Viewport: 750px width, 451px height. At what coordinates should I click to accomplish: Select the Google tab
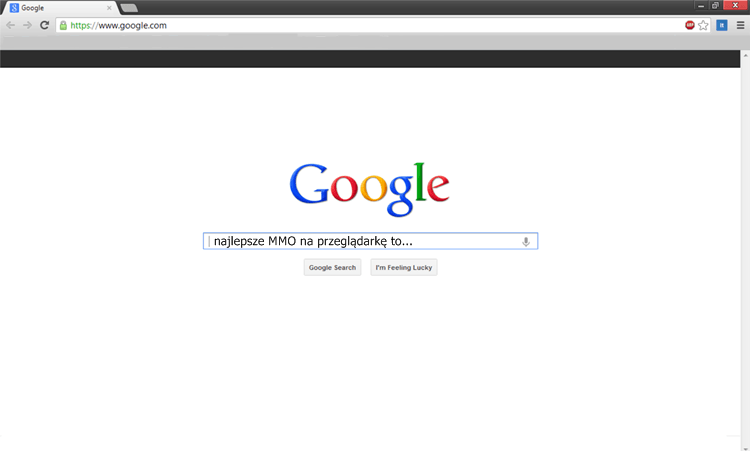pos(60,8)
